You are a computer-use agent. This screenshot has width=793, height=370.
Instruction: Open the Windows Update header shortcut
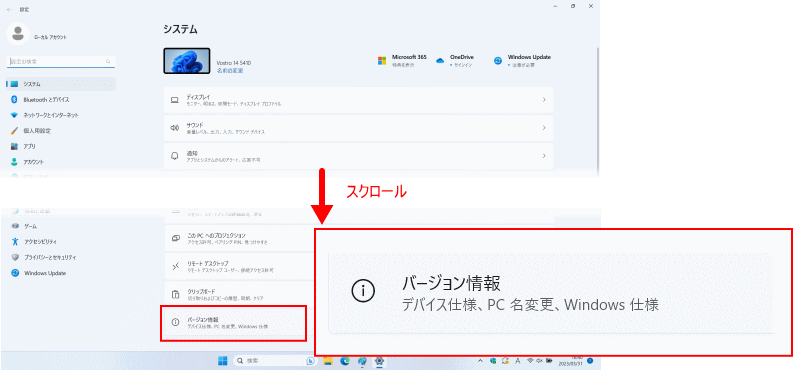click(x=522, y=61)
